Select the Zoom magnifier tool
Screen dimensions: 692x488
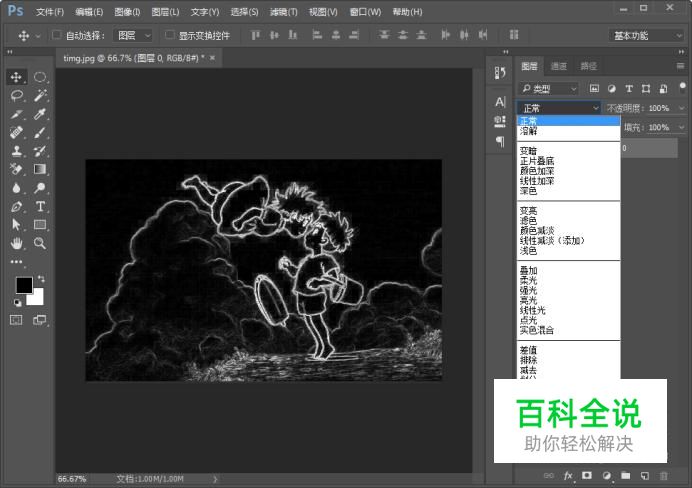40,243
